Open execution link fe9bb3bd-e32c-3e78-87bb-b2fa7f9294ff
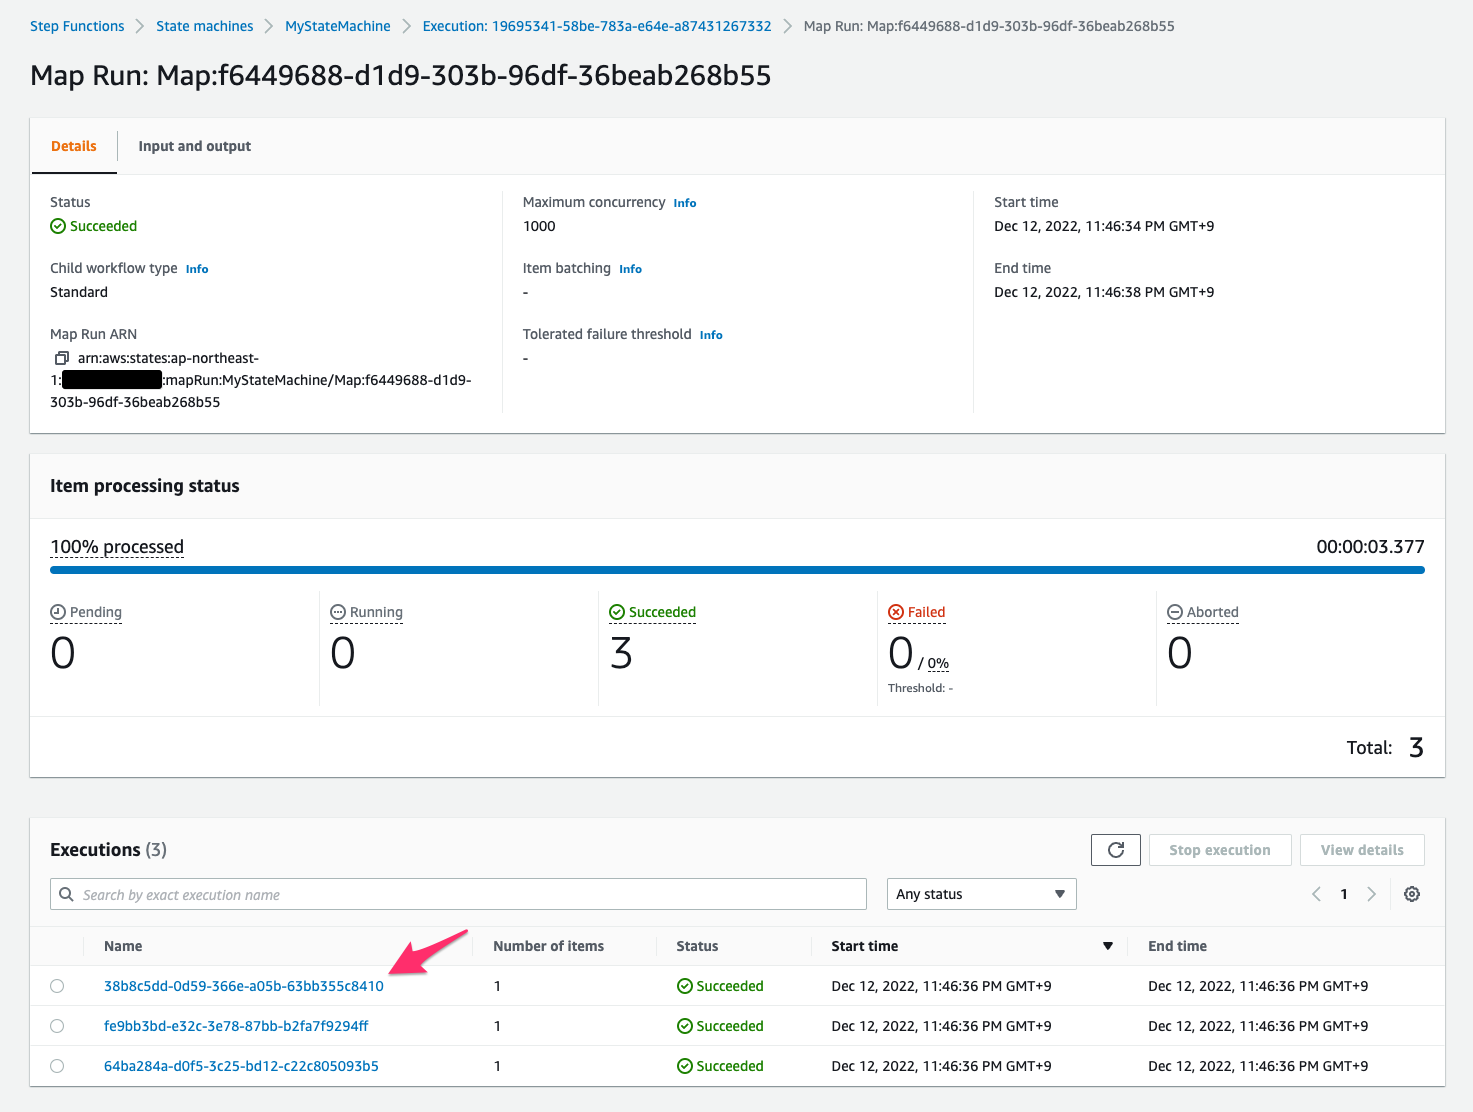 pyautogui.click(x=236, y=1026)
